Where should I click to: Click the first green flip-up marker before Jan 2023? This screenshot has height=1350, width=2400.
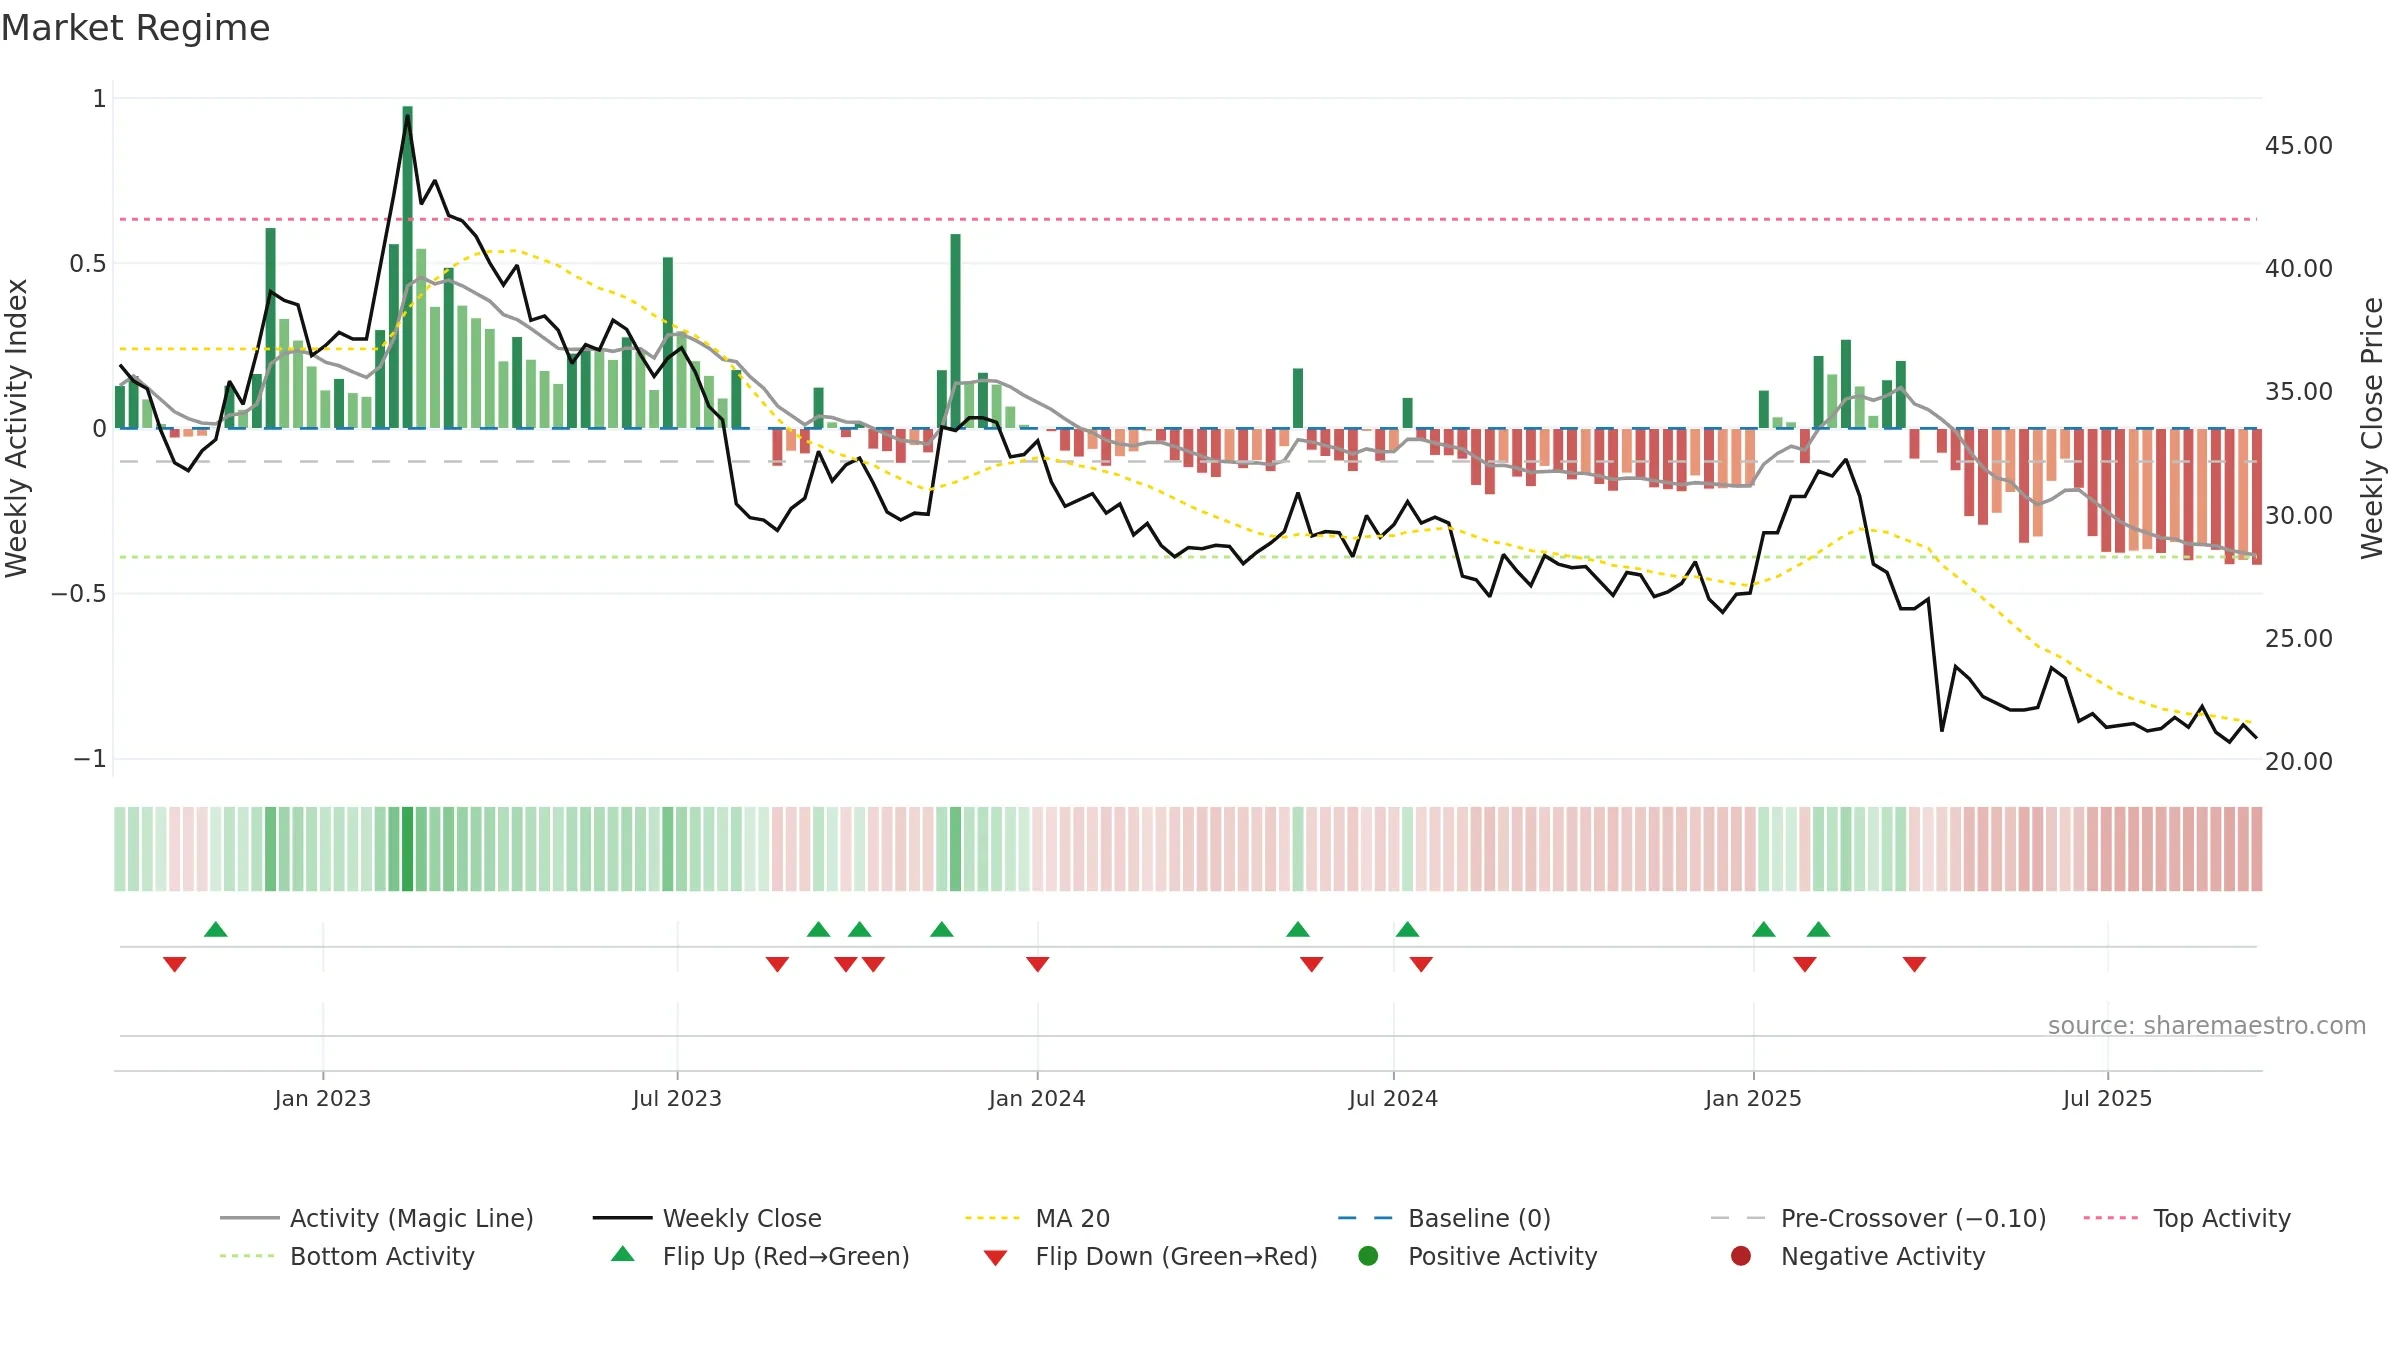coord(216,929)
